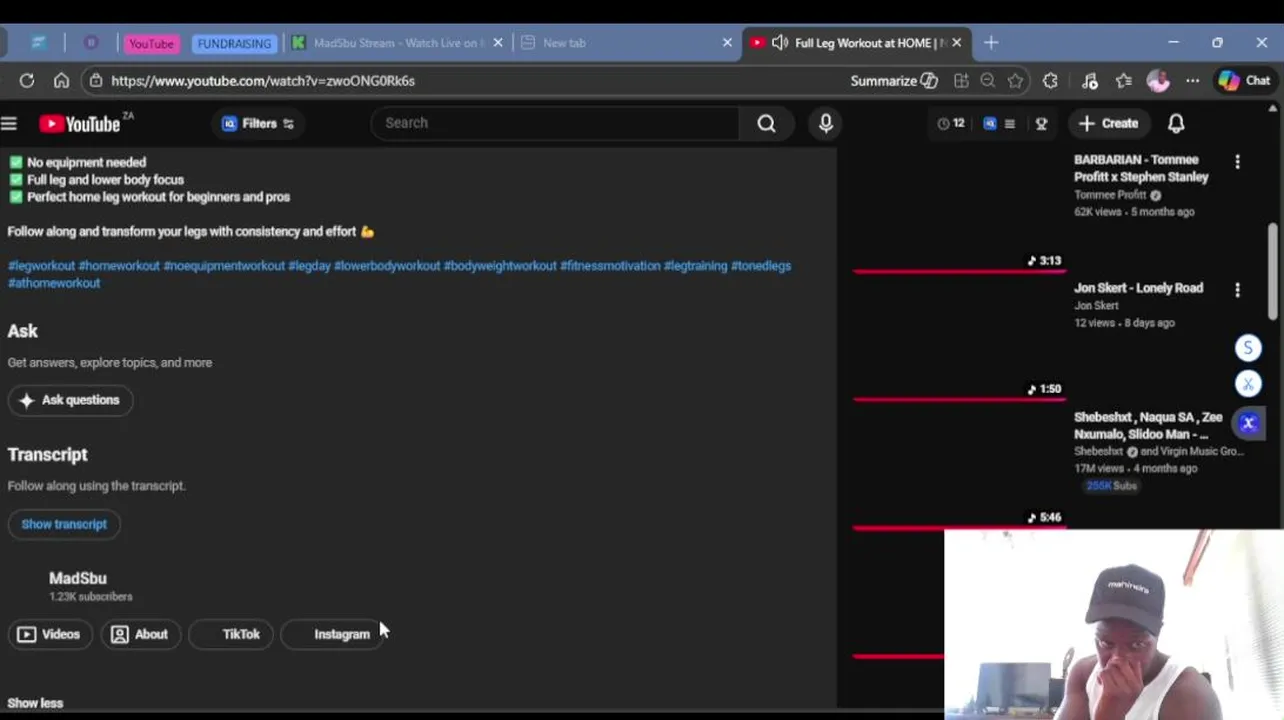Open Copilot Chat button

[1245, 81]
